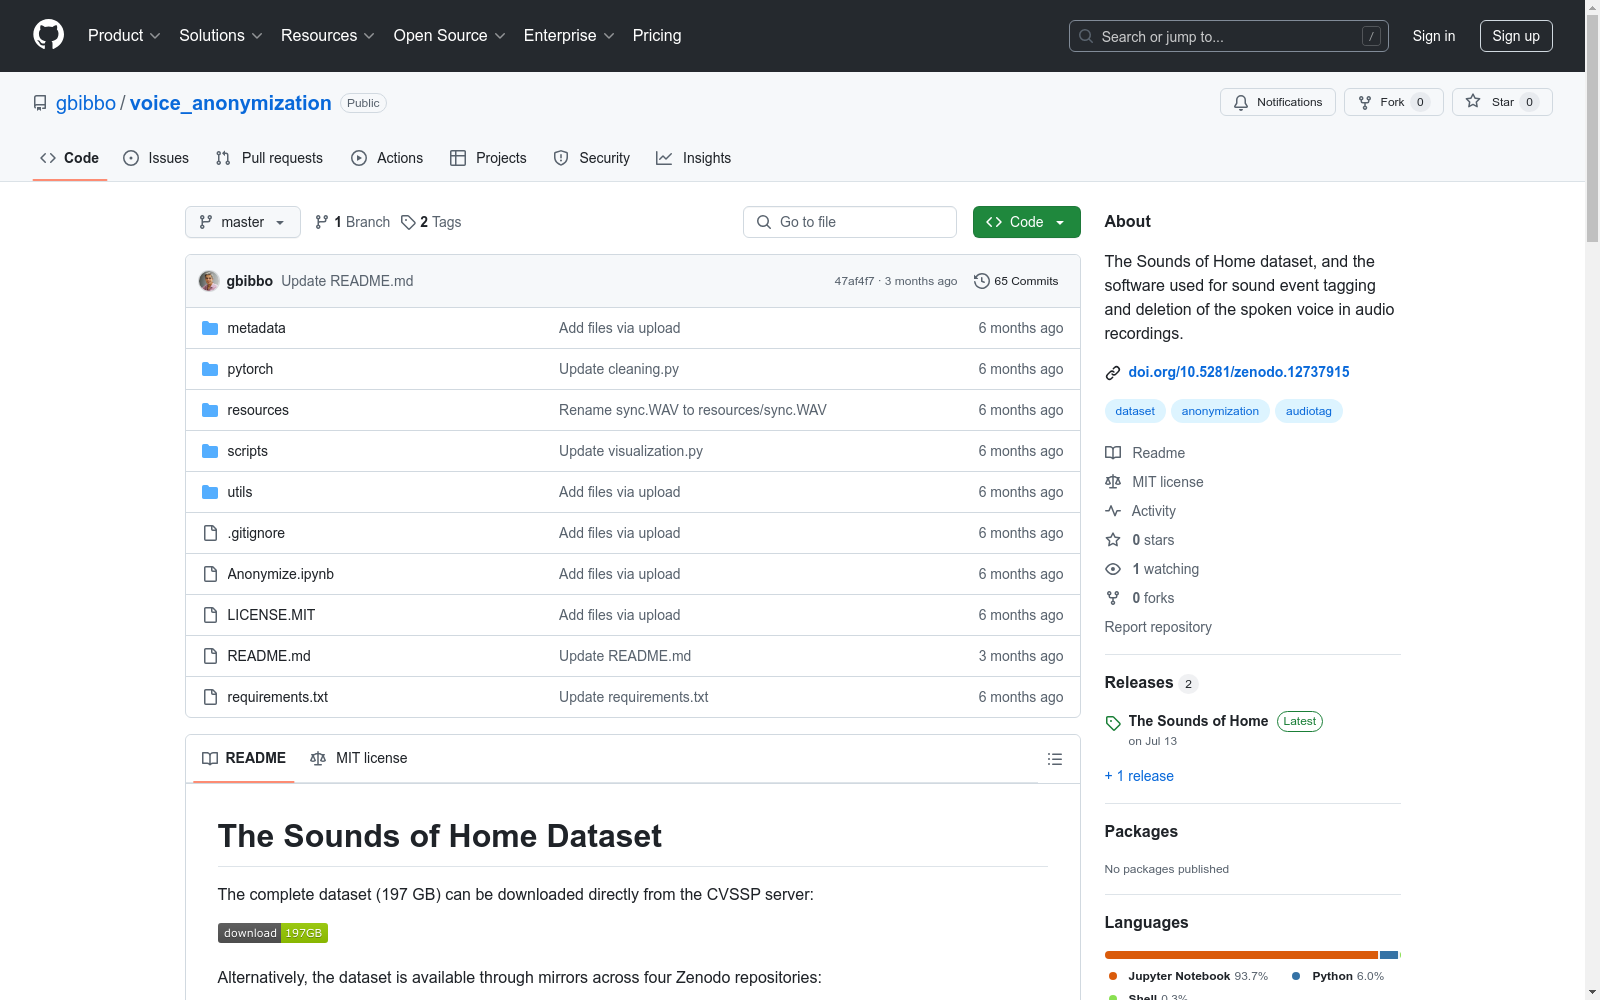
Task: Open the pytorch folder icon
Action: 210,369
